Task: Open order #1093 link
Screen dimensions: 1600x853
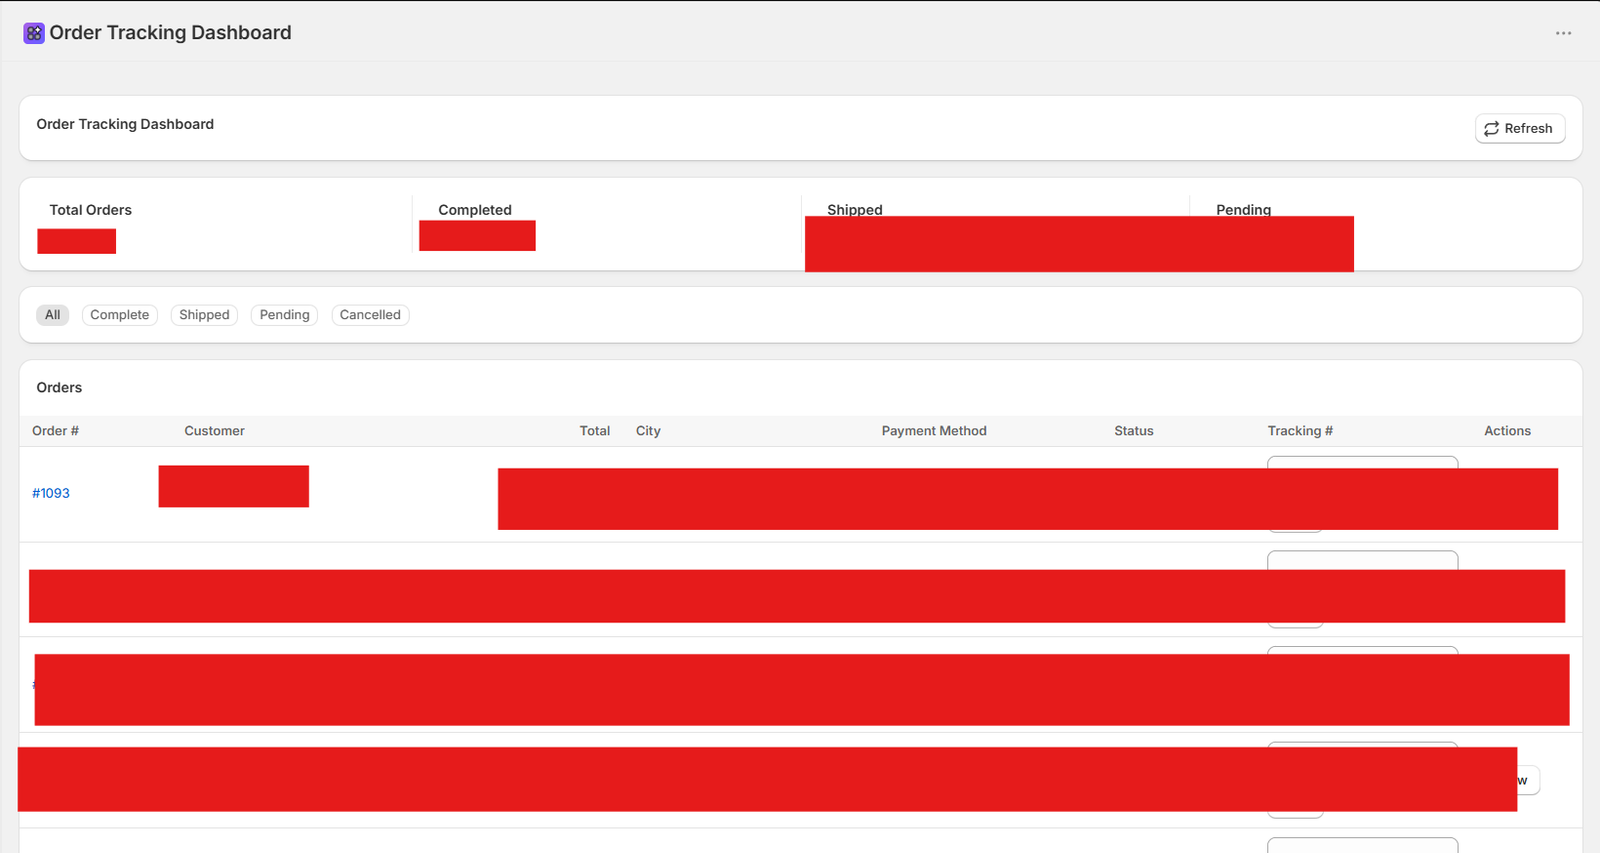Action: [x=51, y=493]
